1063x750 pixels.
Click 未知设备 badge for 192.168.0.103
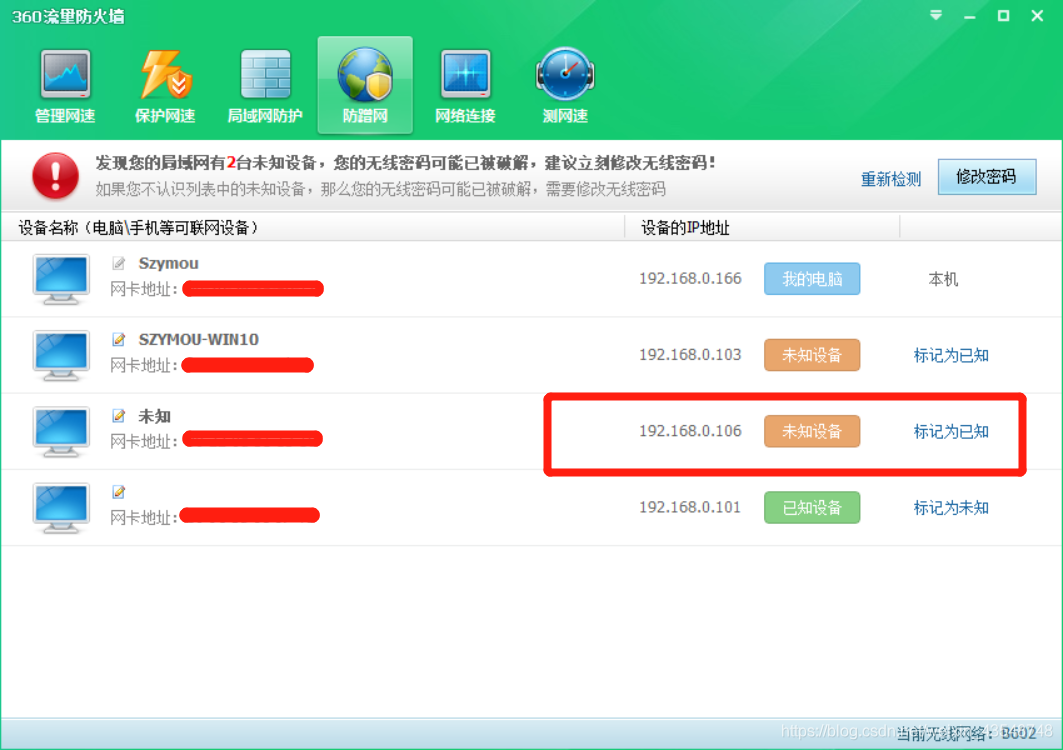[x=811, y=355]
